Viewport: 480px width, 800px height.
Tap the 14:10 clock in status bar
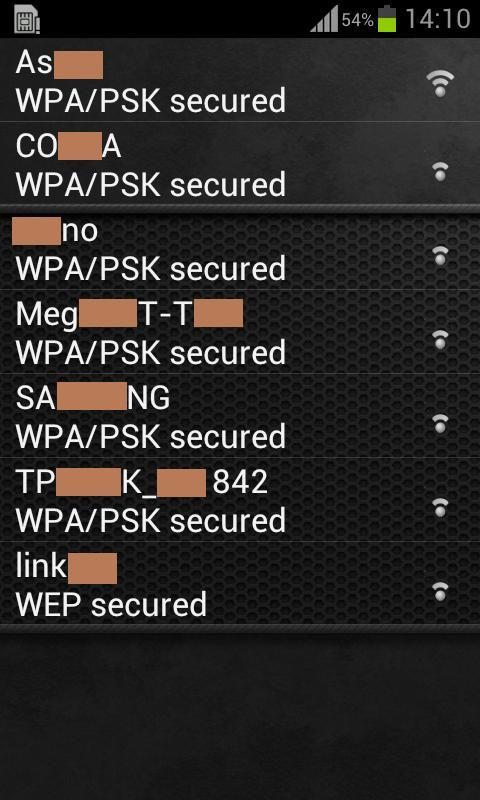tap(437, 19)
